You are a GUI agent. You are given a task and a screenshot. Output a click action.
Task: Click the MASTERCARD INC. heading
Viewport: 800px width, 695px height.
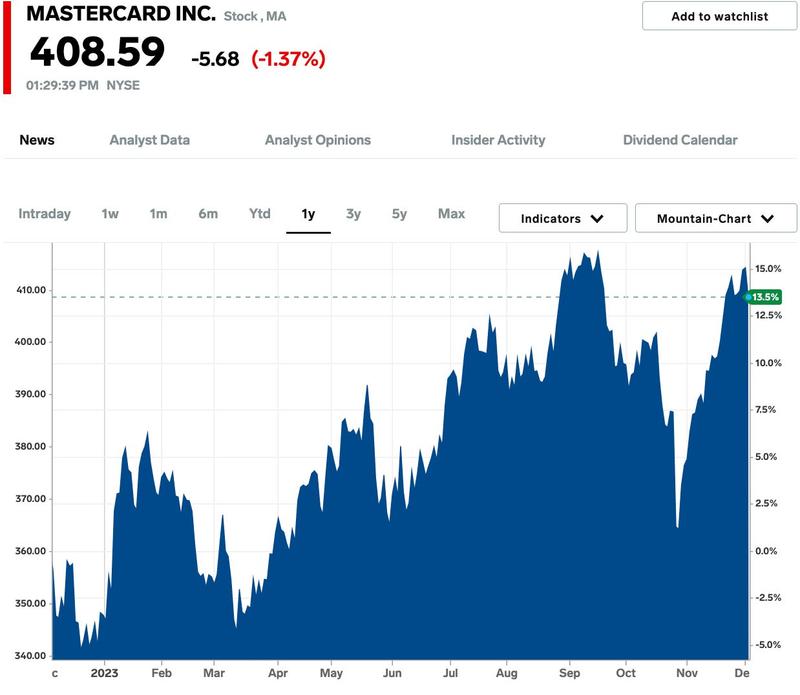coord(121,14)
